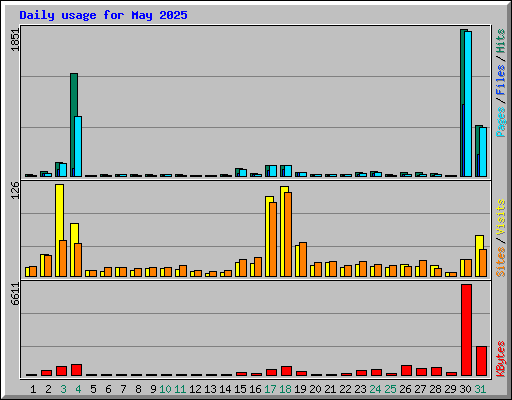Click day number 9 on the x-axis

pyautogui.click(x=153, y=389)
